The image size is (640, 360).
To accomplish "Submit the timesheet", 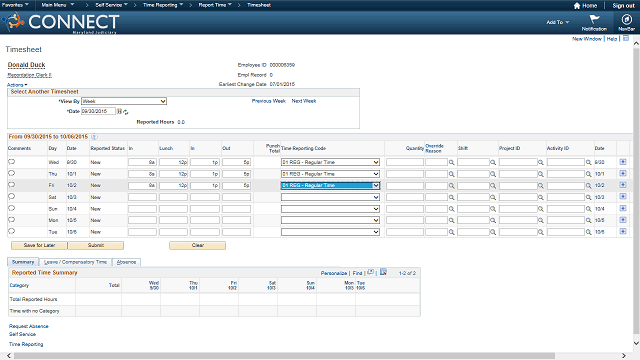I will [96, 245].
